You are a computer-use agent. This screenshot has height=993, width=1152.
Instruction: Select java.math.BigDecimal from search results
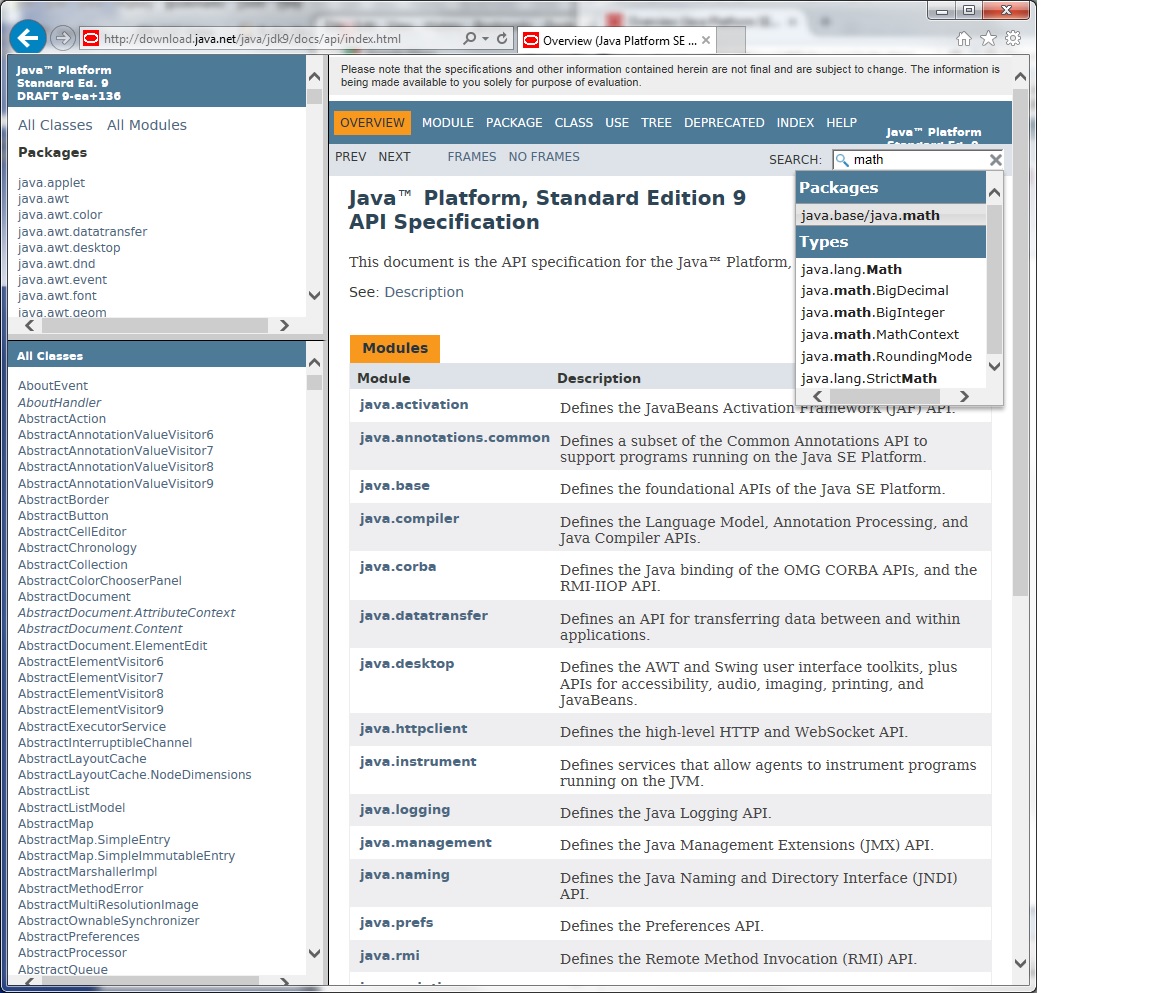pyautogui.click(x=874, y=291)
